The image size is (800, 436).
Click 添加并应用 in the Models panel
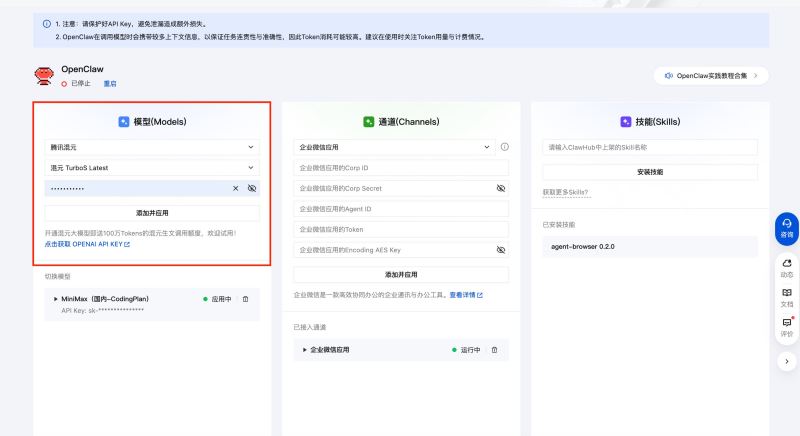152,213
